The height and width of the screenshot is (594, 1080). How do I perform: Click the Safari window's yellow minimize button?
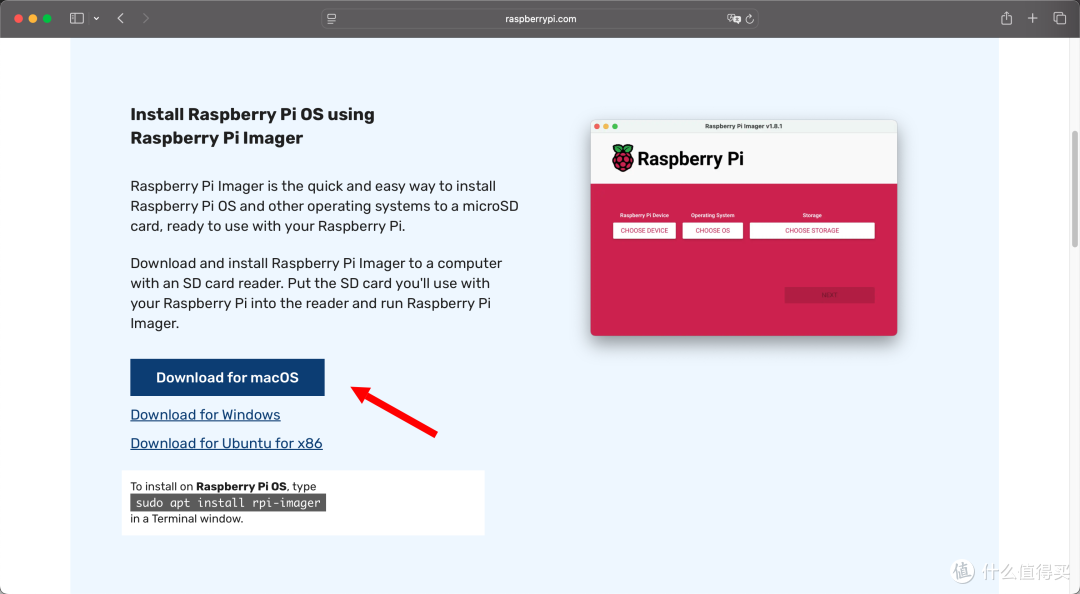[x=32, y=19]
